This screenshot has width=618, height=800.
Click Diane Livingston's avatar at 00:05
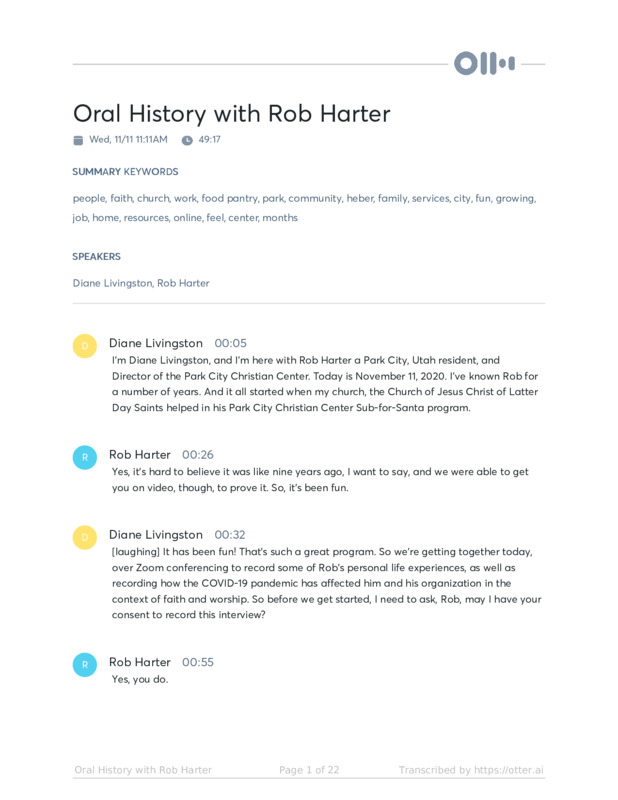coord(85,346)
